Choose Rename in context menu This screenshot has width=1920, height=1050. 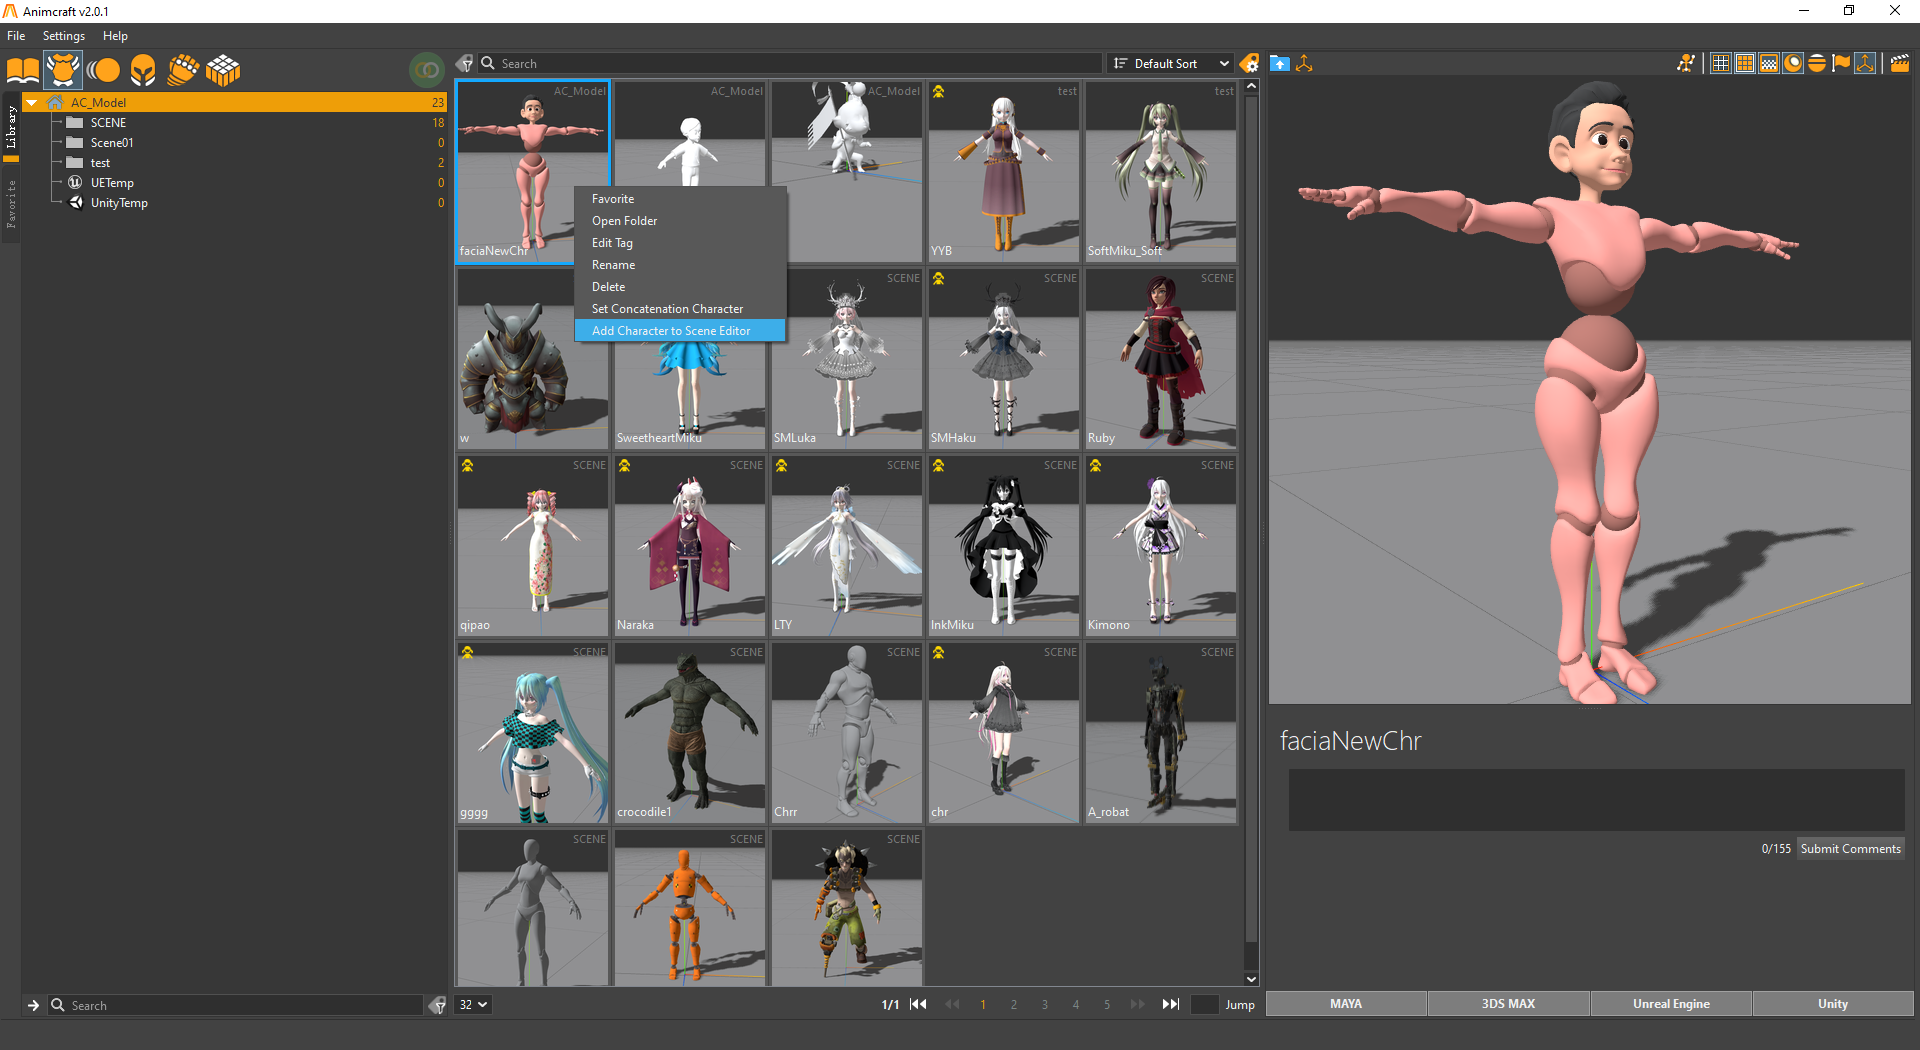(680, 265)
